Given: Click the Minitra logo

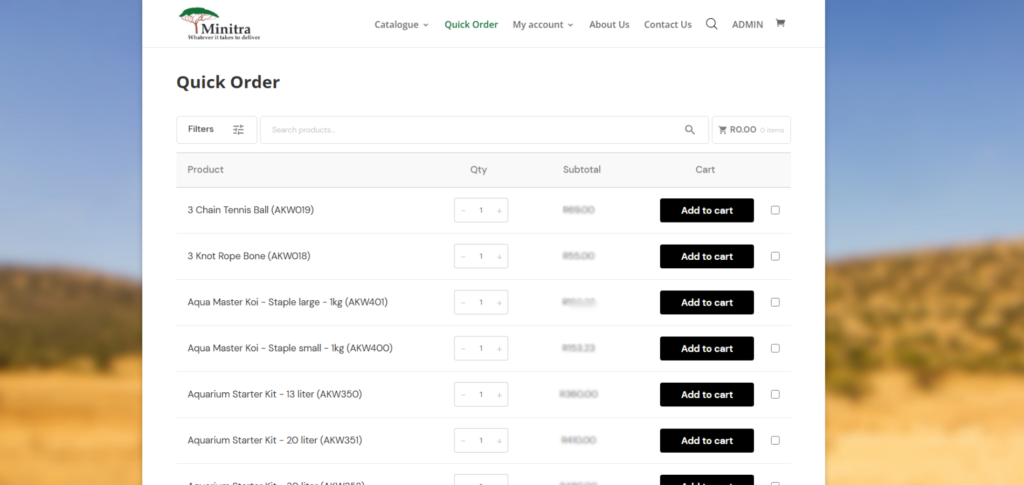Looking at the screenshot, I should pyautogui.click(x=219, y=24).
